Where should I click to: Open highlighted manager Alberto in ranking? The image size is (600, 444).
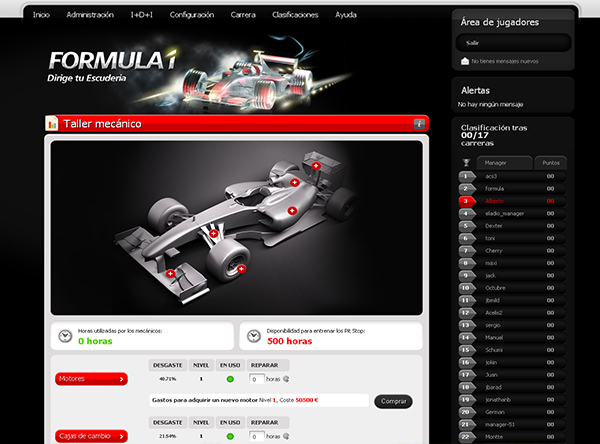pos(494,201)
